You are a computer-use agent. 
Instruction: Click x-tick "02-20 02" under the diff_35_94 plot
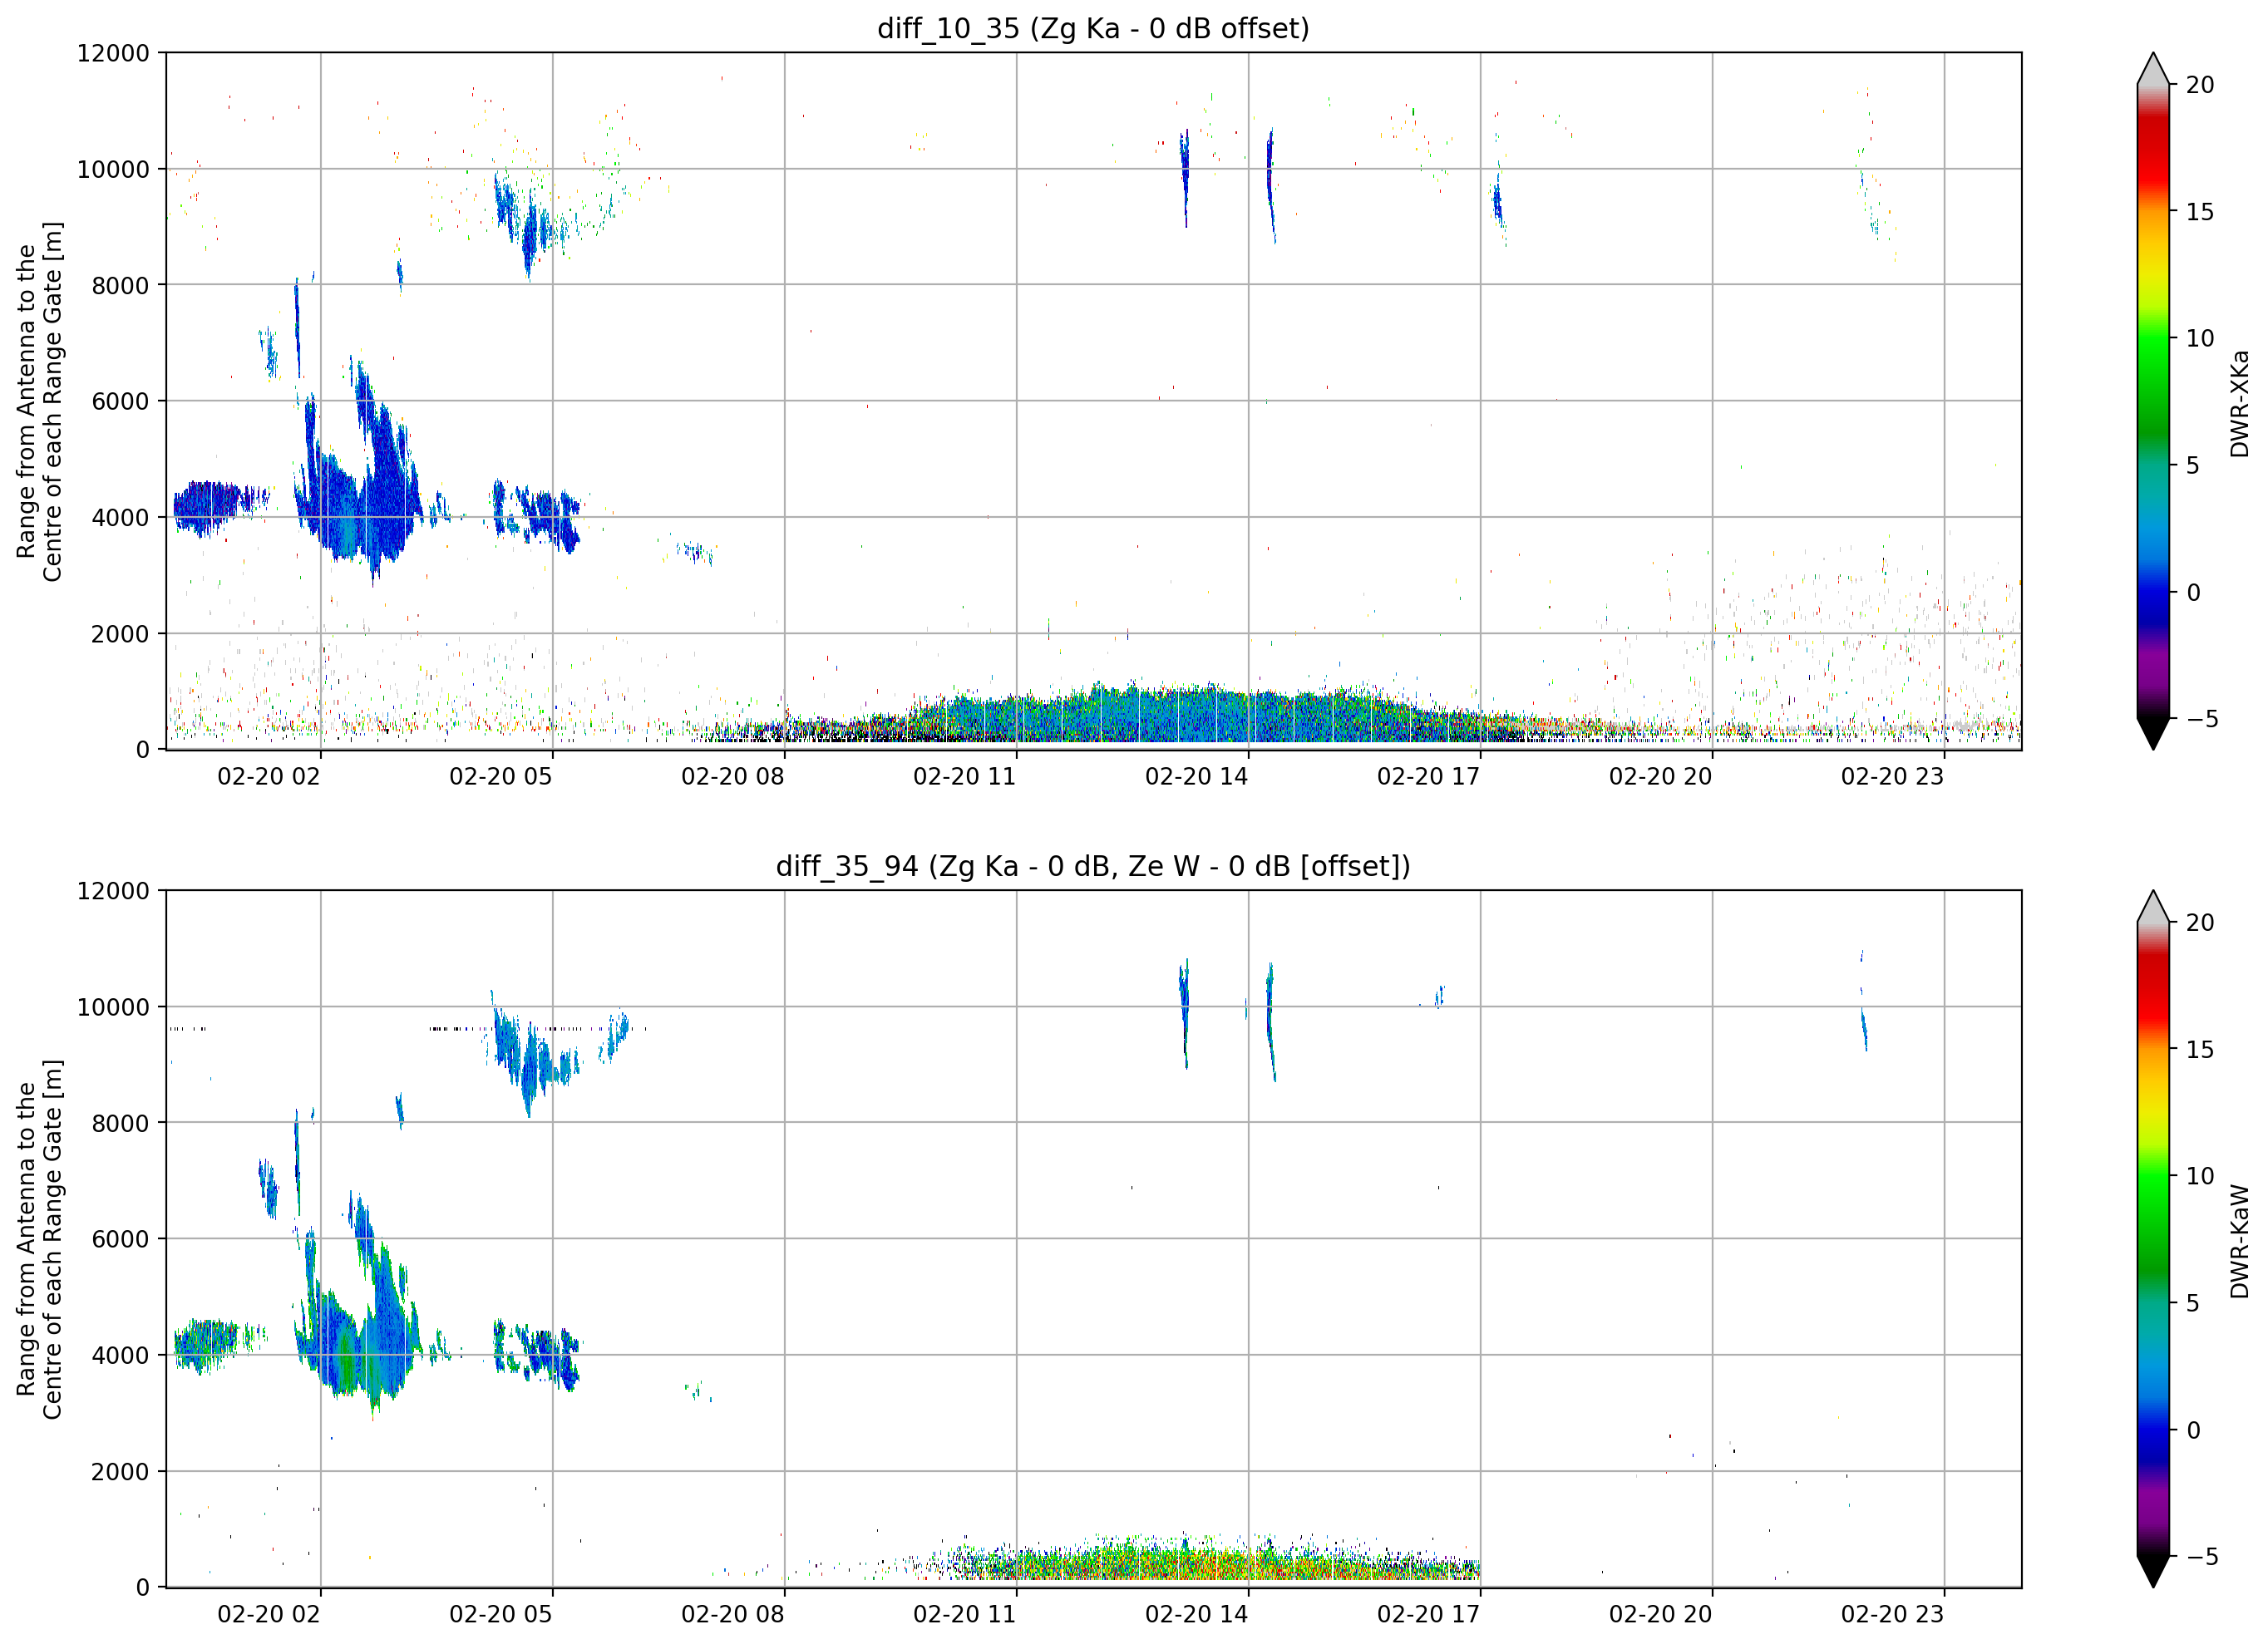(x=269, y=1615)
